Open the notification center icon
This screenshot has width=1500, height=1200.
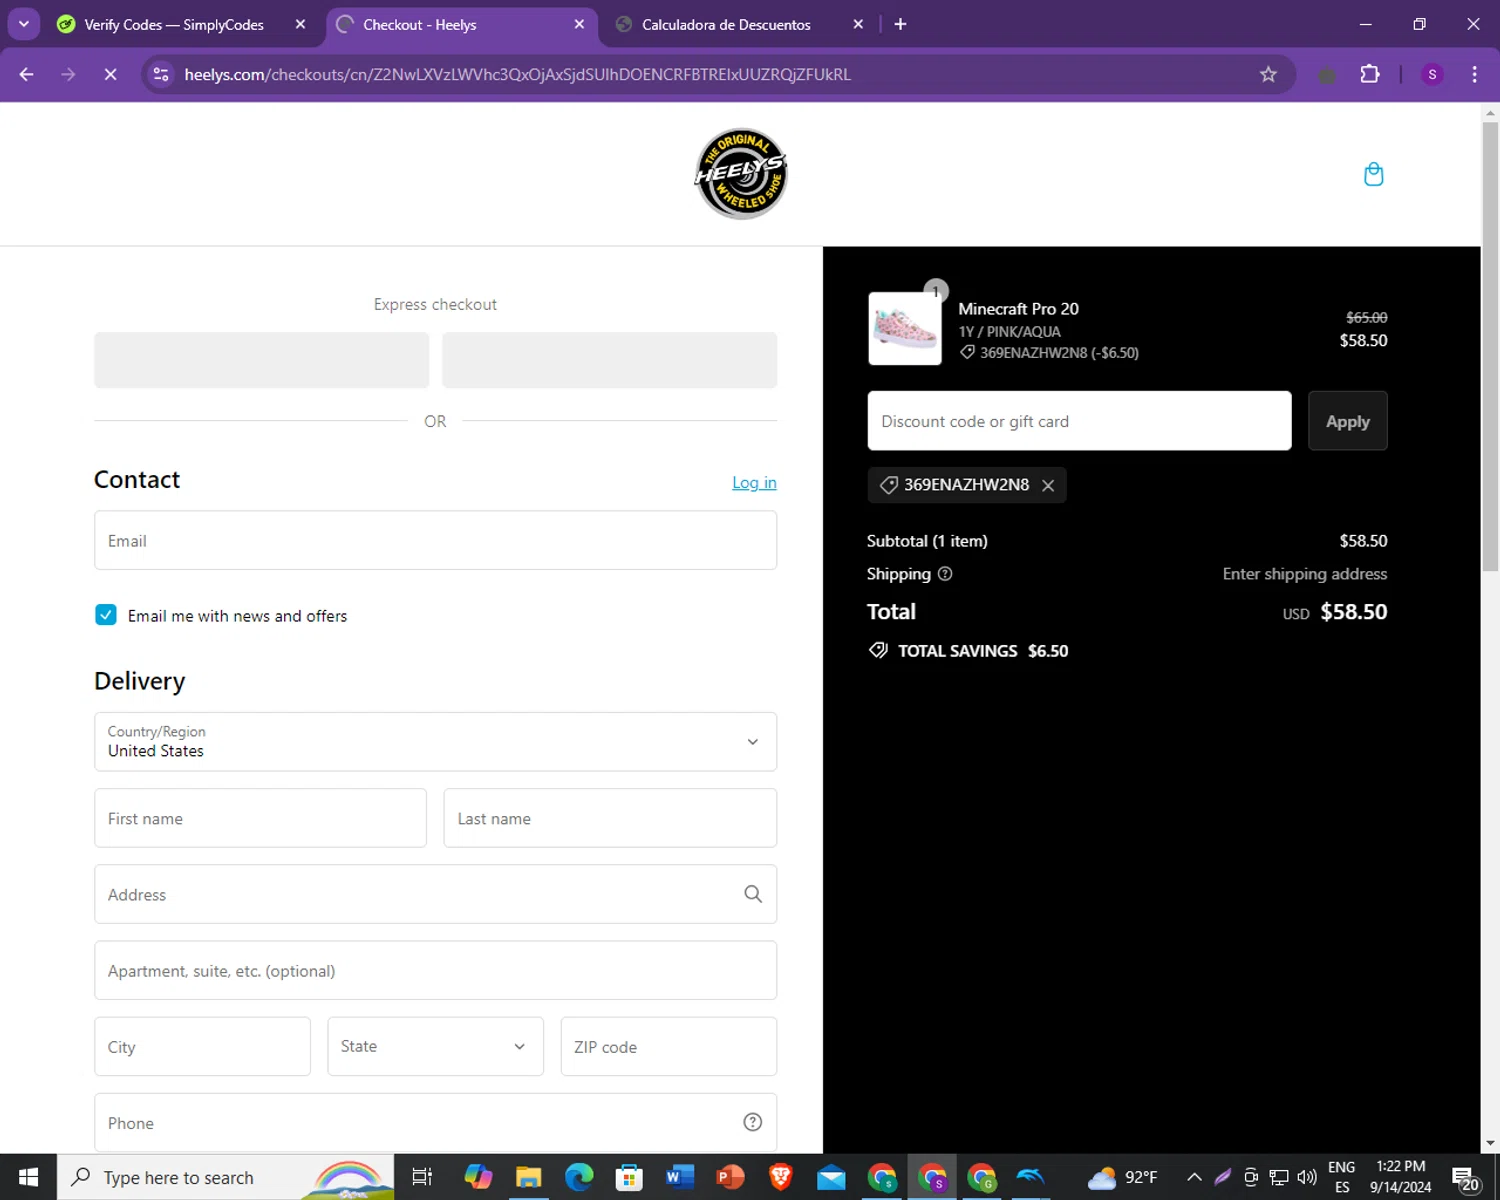coord(1466,1178)
